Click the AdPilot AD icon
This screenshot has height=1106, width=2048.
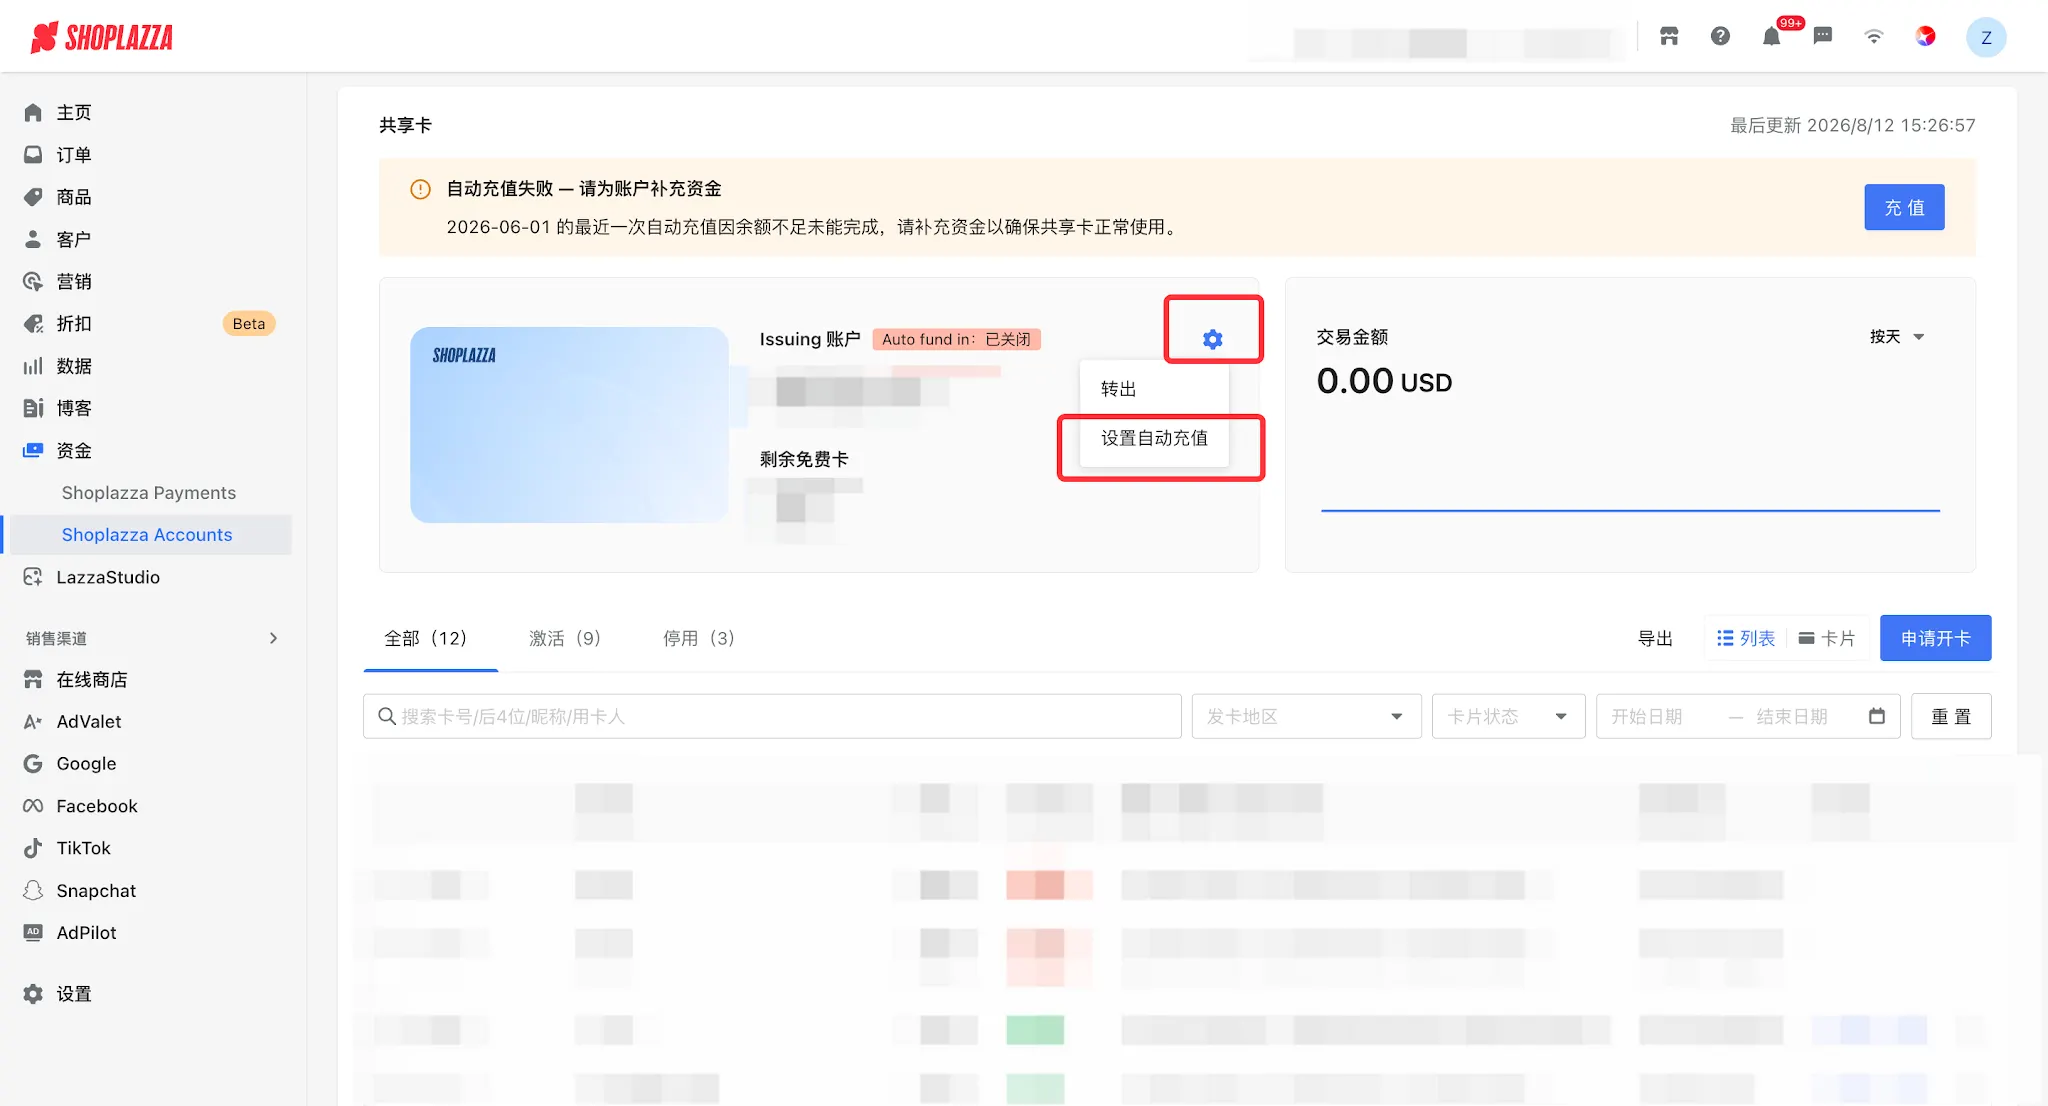coord(33,932)
